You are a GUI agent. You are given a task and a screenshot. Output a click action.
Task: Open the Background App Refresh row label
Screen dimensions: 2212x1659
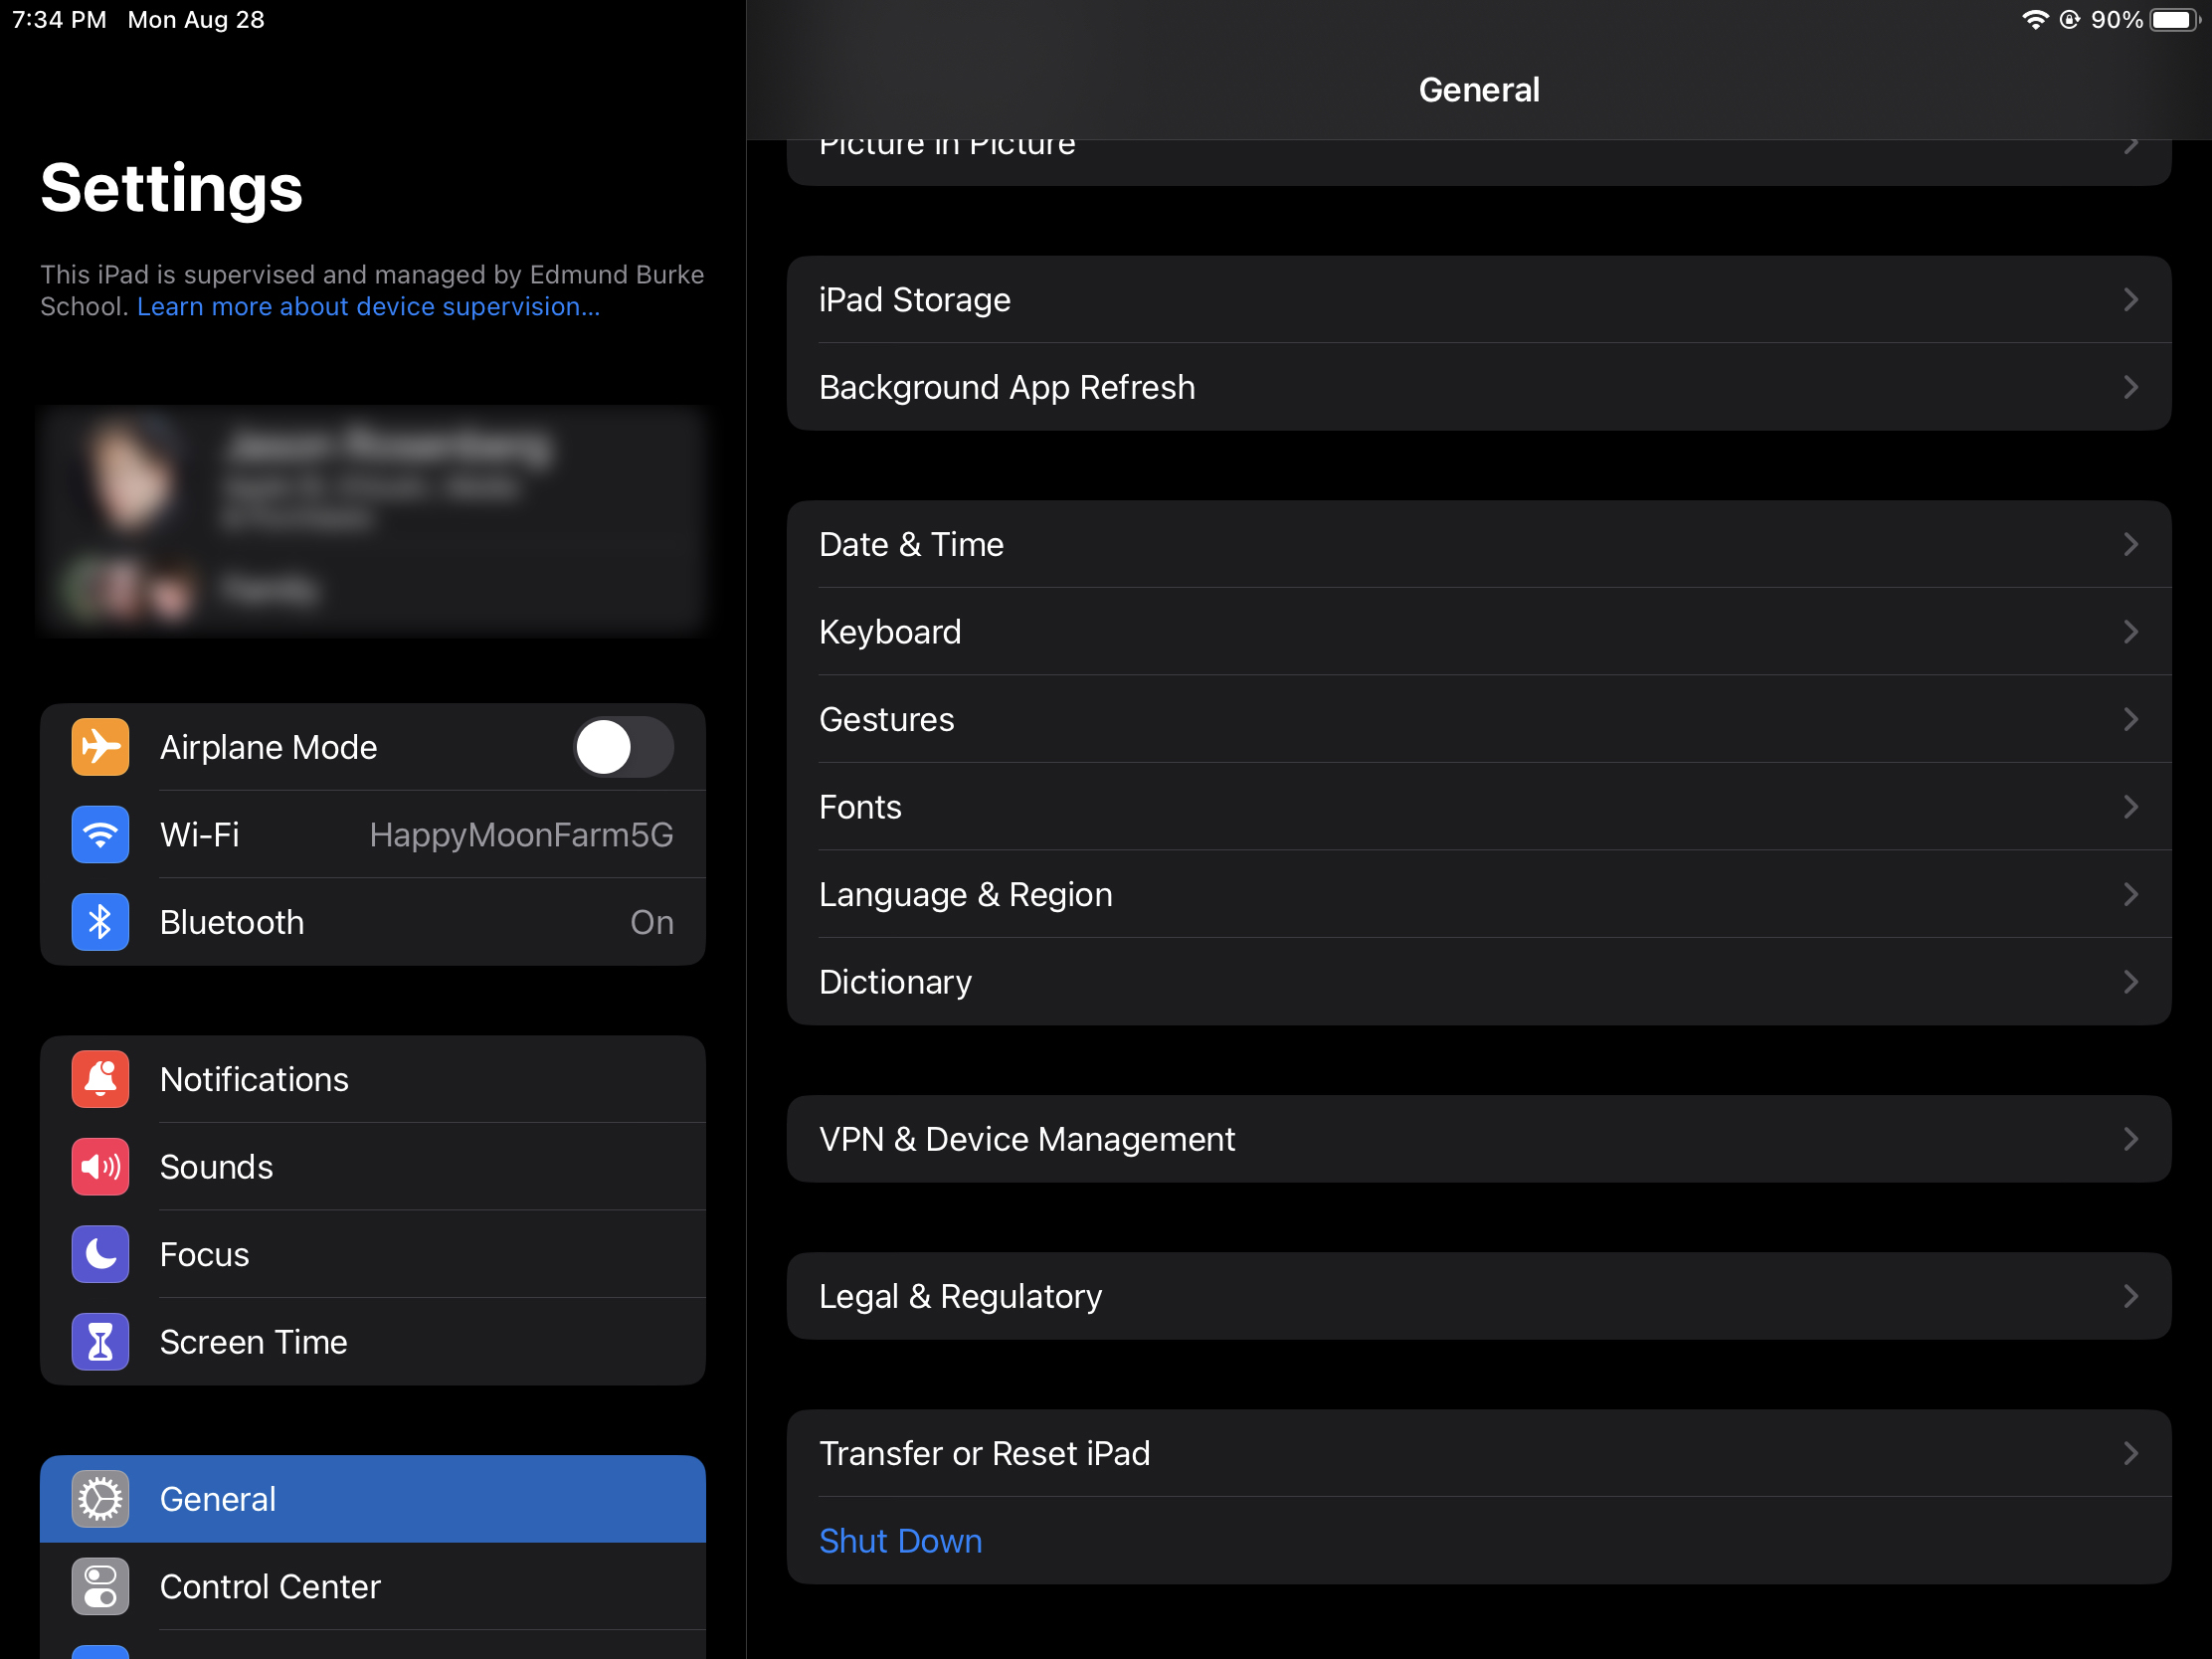(x=1007, y=387)
